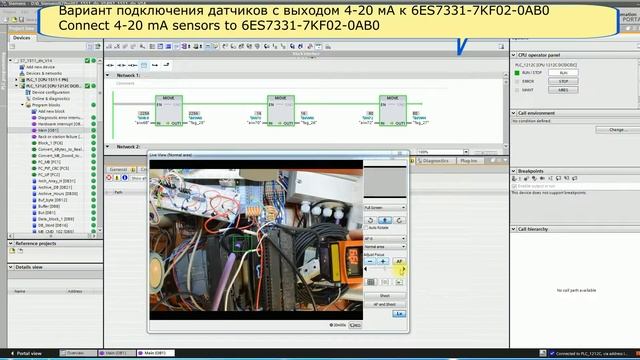640x360 pixels.
Task: Show grid overlay icon in Live View
Action: (371, 282)
